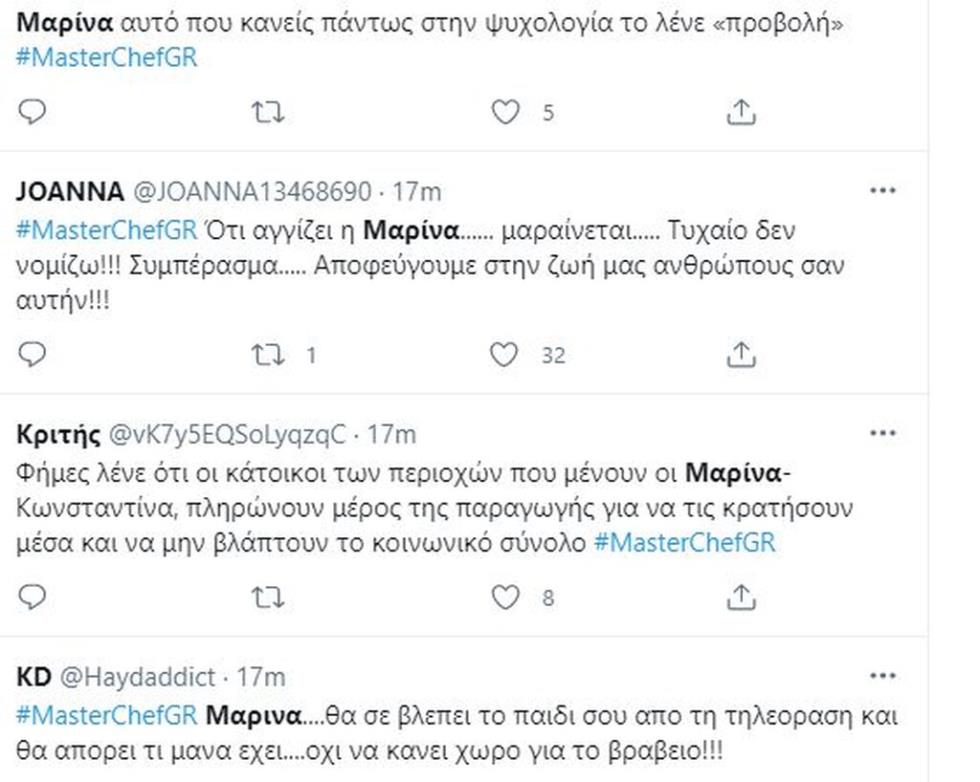Reply to JOANNA's tweet
The width and height of the screenshot is (980, 782).
pyautogui.click(x=32, y=354)
